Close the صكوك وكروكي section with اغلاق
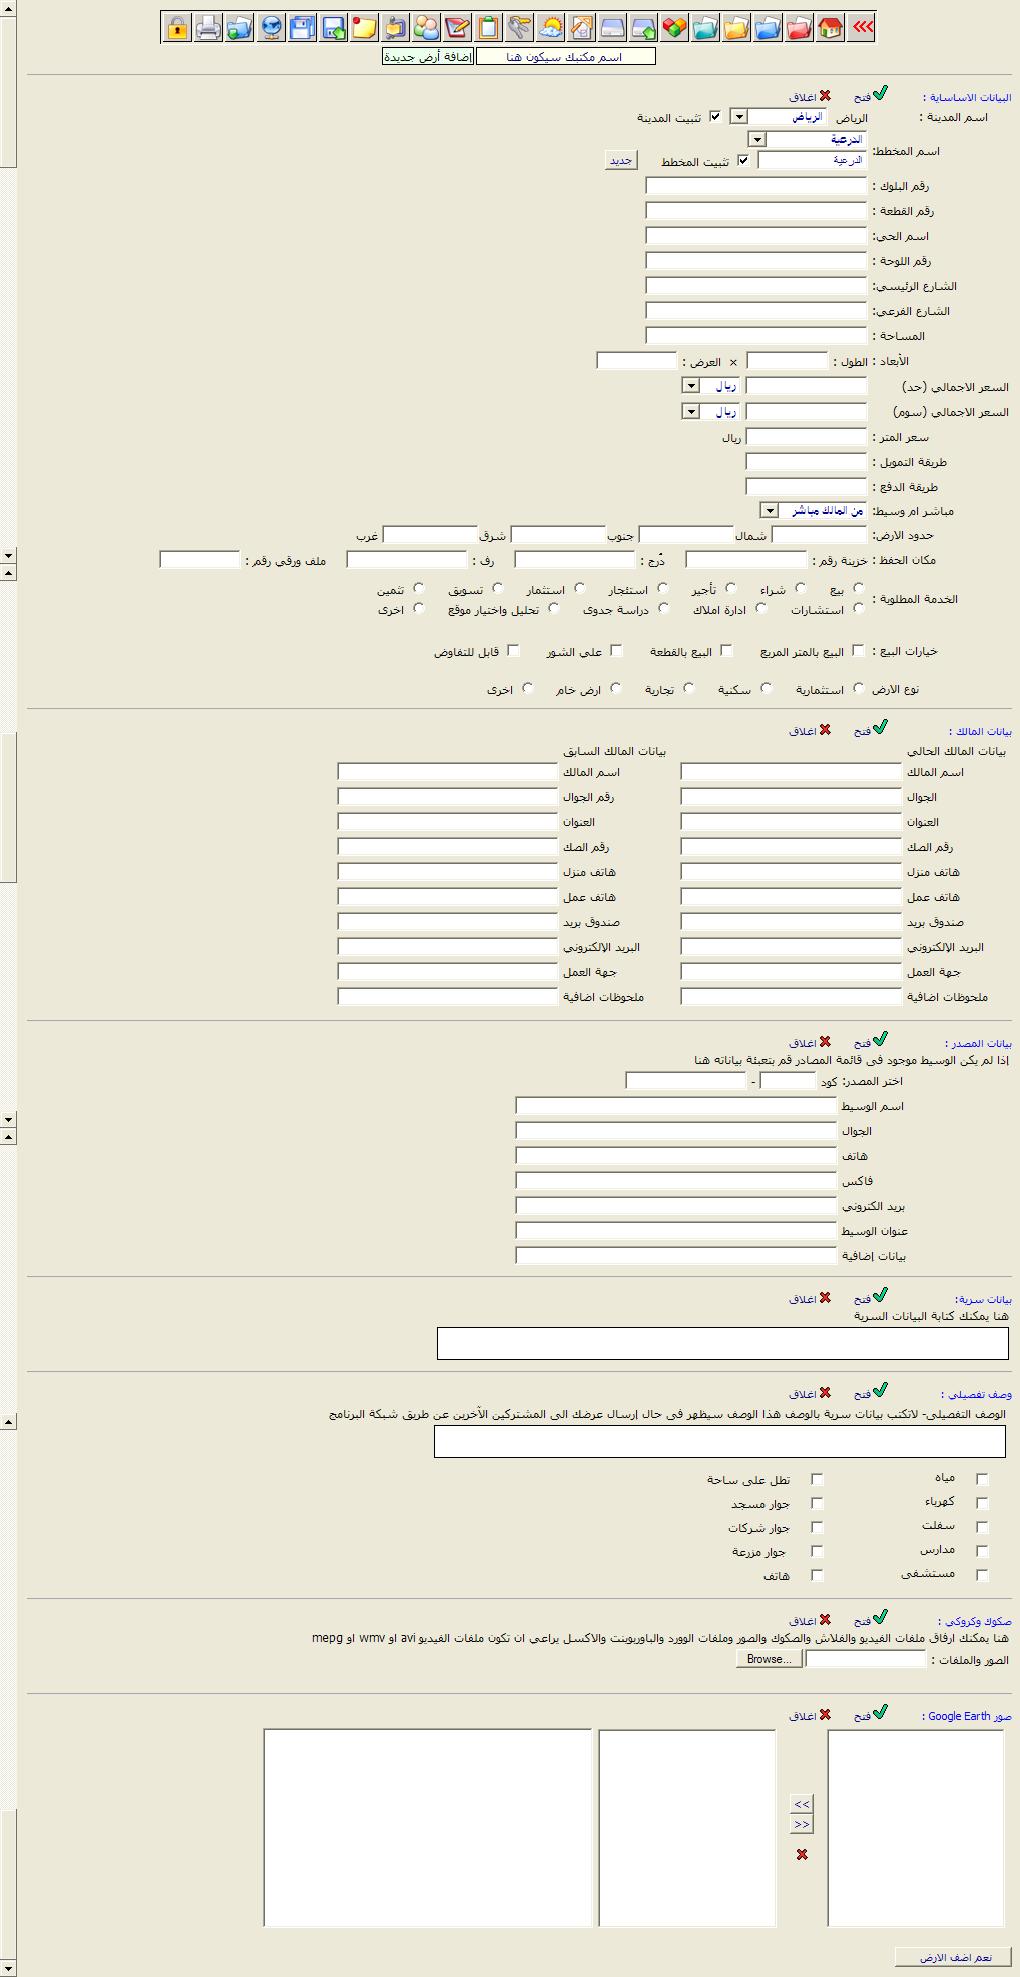The width and height of the screenshot is (1020, 1977). pos(810,1620)
